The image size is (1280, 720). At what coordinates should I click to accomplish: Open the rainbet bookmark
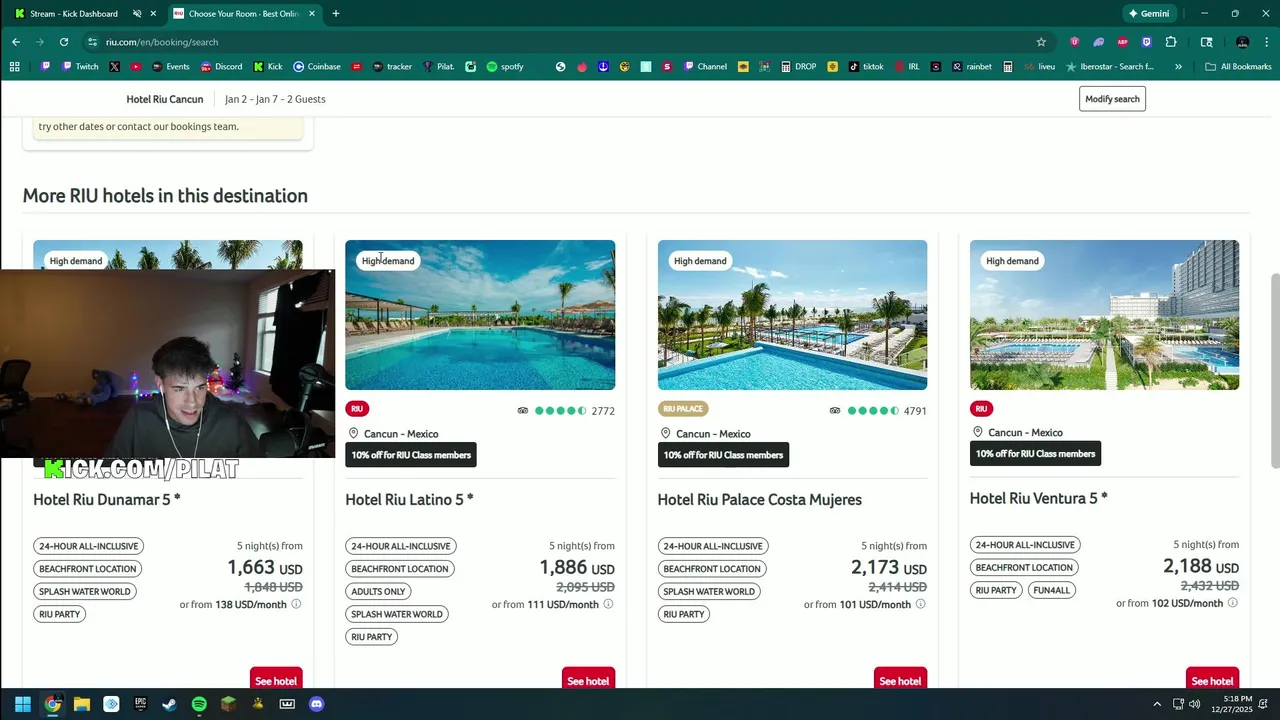pyautogui.click(x=972, y=67)
